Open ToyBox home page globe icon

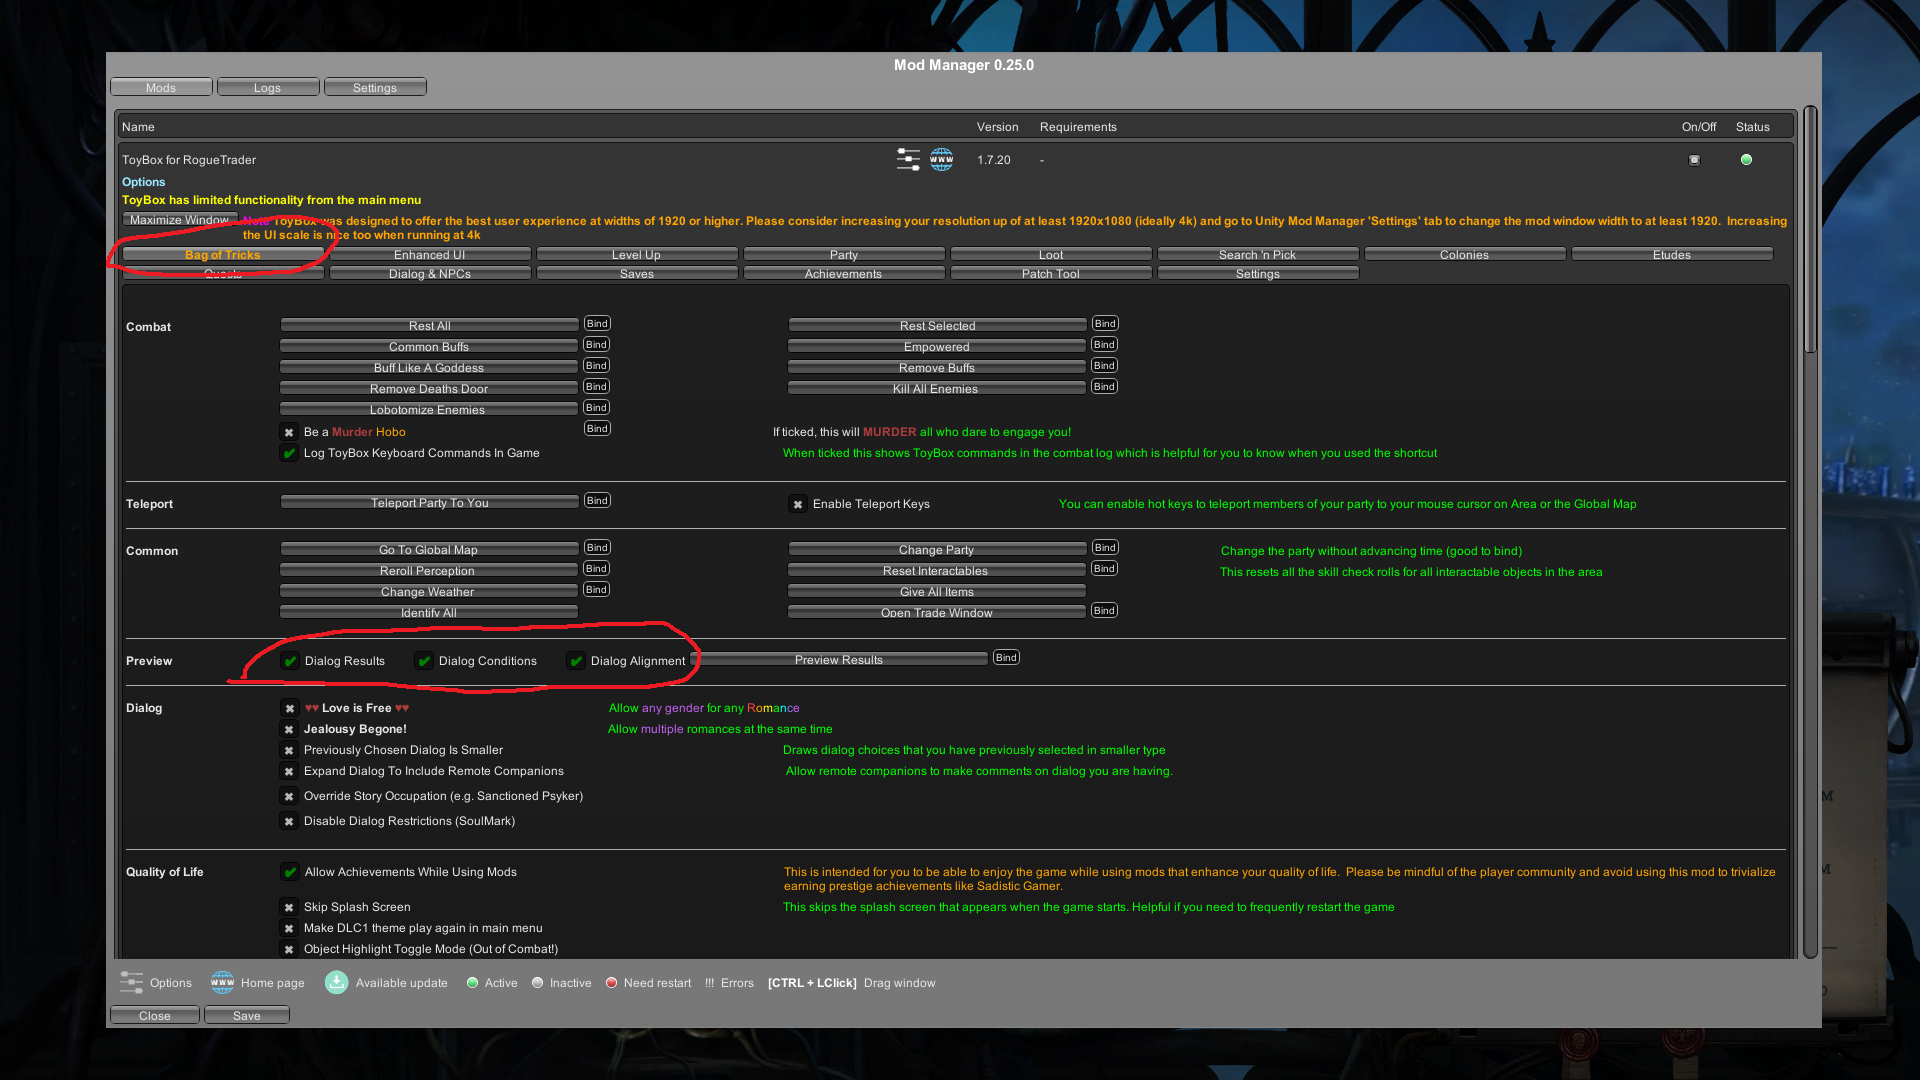click(941, 160)
